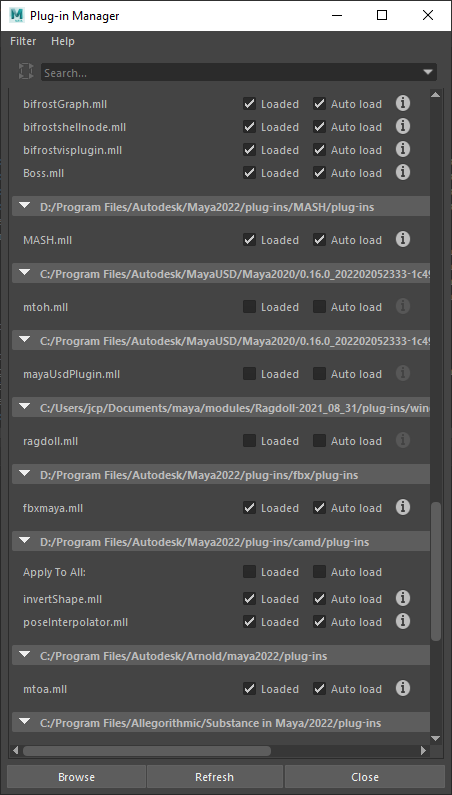Check Apply To All Loaded box
Screen dimensions: 452x795
(250, 572)
